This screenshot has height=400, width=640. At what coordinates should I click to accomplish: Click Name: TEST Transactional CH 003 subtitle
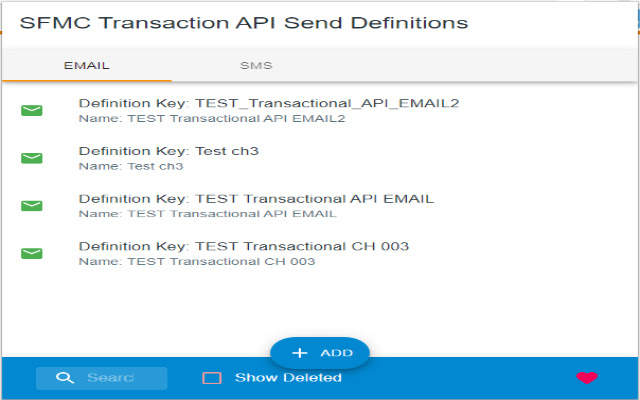click(x=197, y=262)
